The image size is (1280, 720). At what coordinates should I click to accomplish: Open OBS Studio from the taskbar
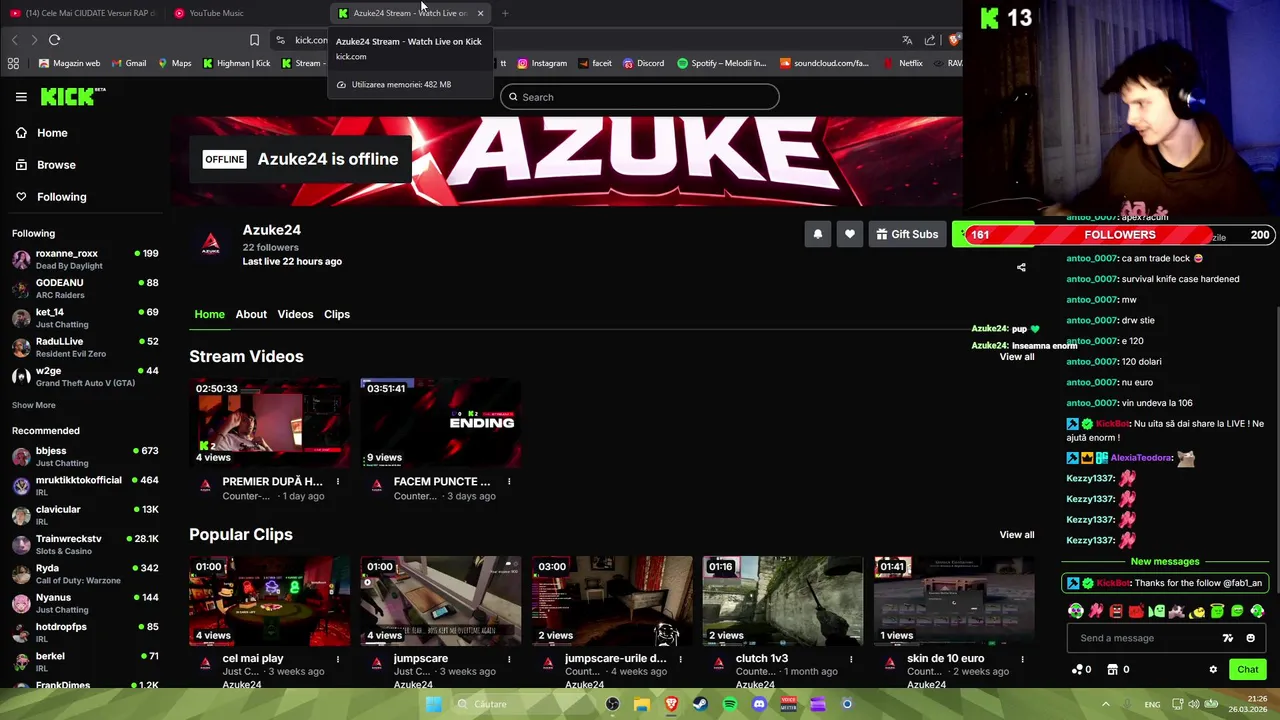coord(613,704)
